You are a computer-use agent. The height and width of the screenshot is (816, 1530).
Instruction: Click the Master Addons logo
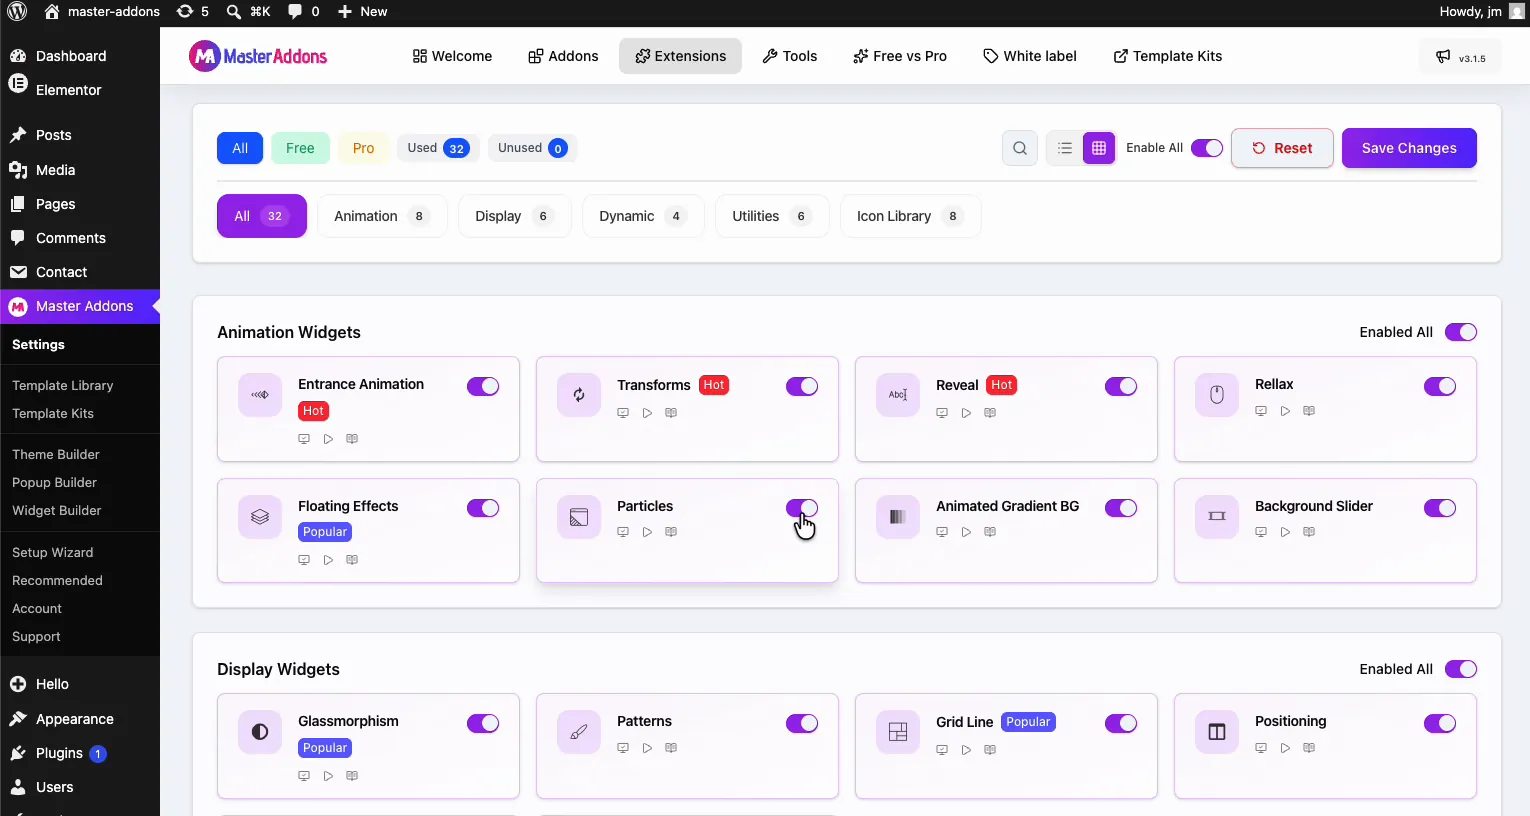(258, 56)
